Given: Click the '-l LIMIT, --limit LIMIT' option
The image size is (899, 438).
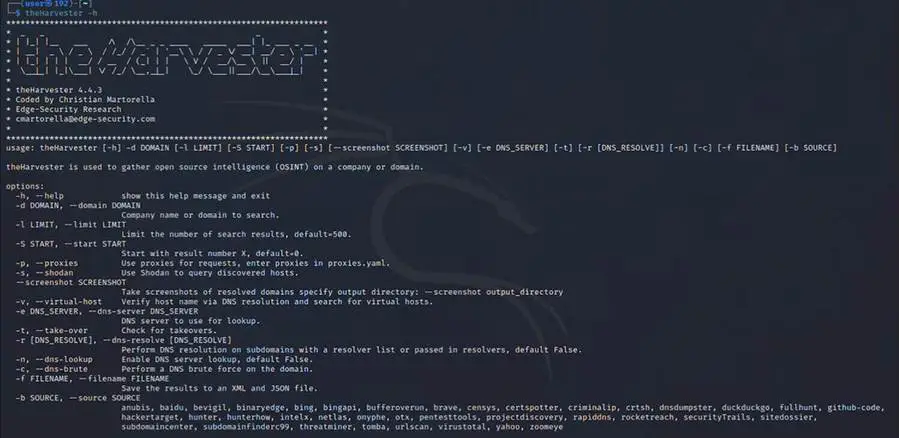Looking at the screenshot, I should click(71, 225).
